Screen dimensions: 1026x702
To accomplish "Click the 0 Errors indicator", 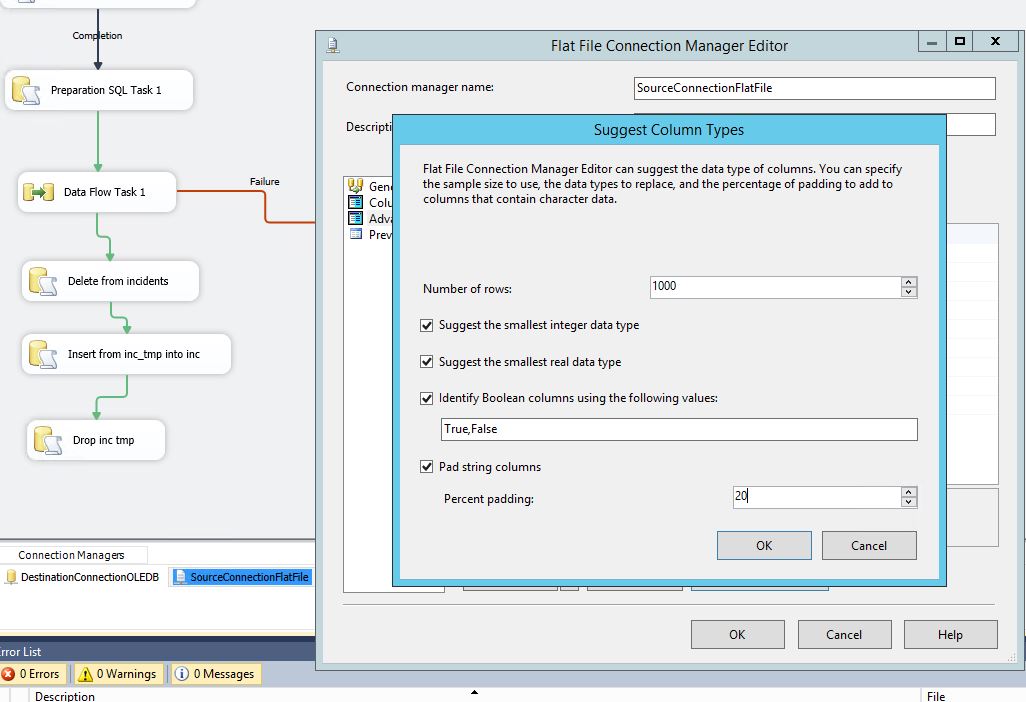I will coord(34,674).
